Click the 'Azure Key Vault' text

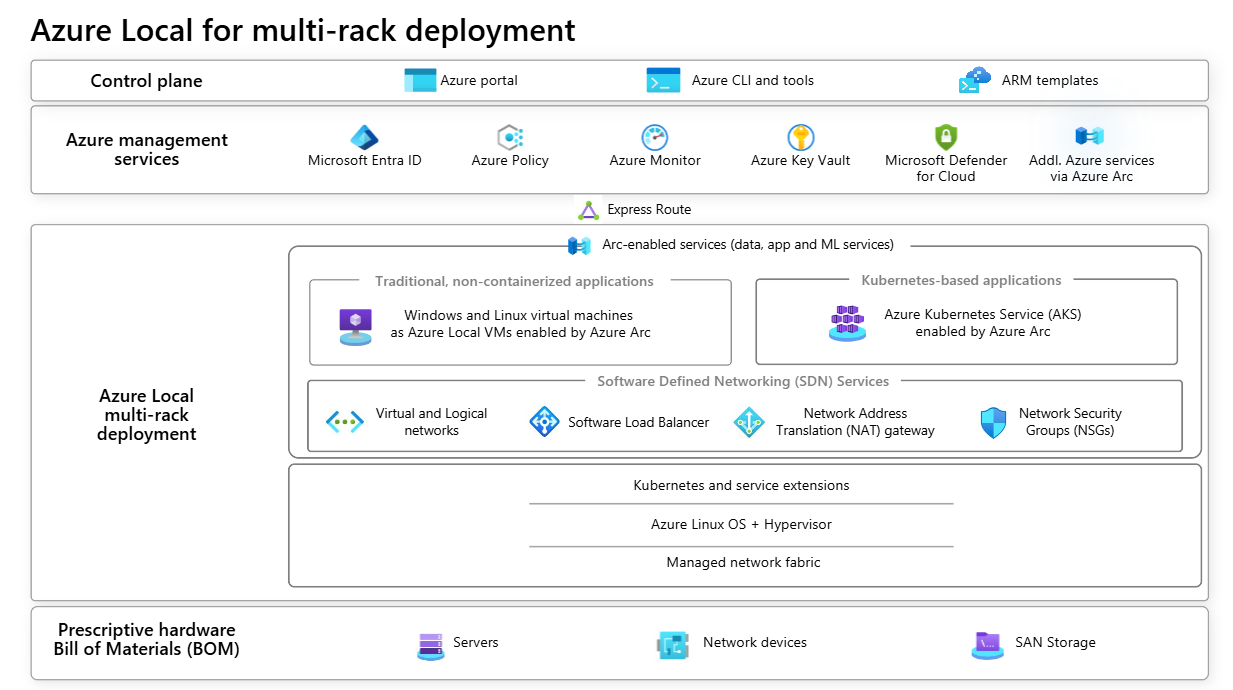coord(801,160)
